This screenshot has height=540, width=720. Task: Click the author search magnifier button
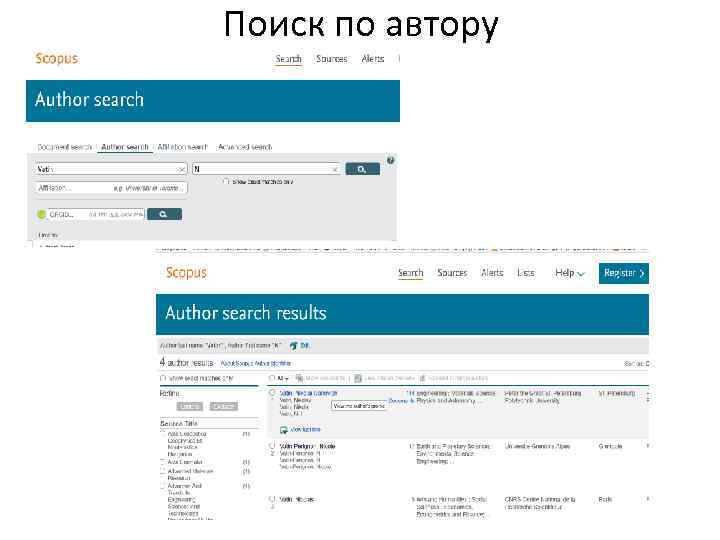[362, 169]
